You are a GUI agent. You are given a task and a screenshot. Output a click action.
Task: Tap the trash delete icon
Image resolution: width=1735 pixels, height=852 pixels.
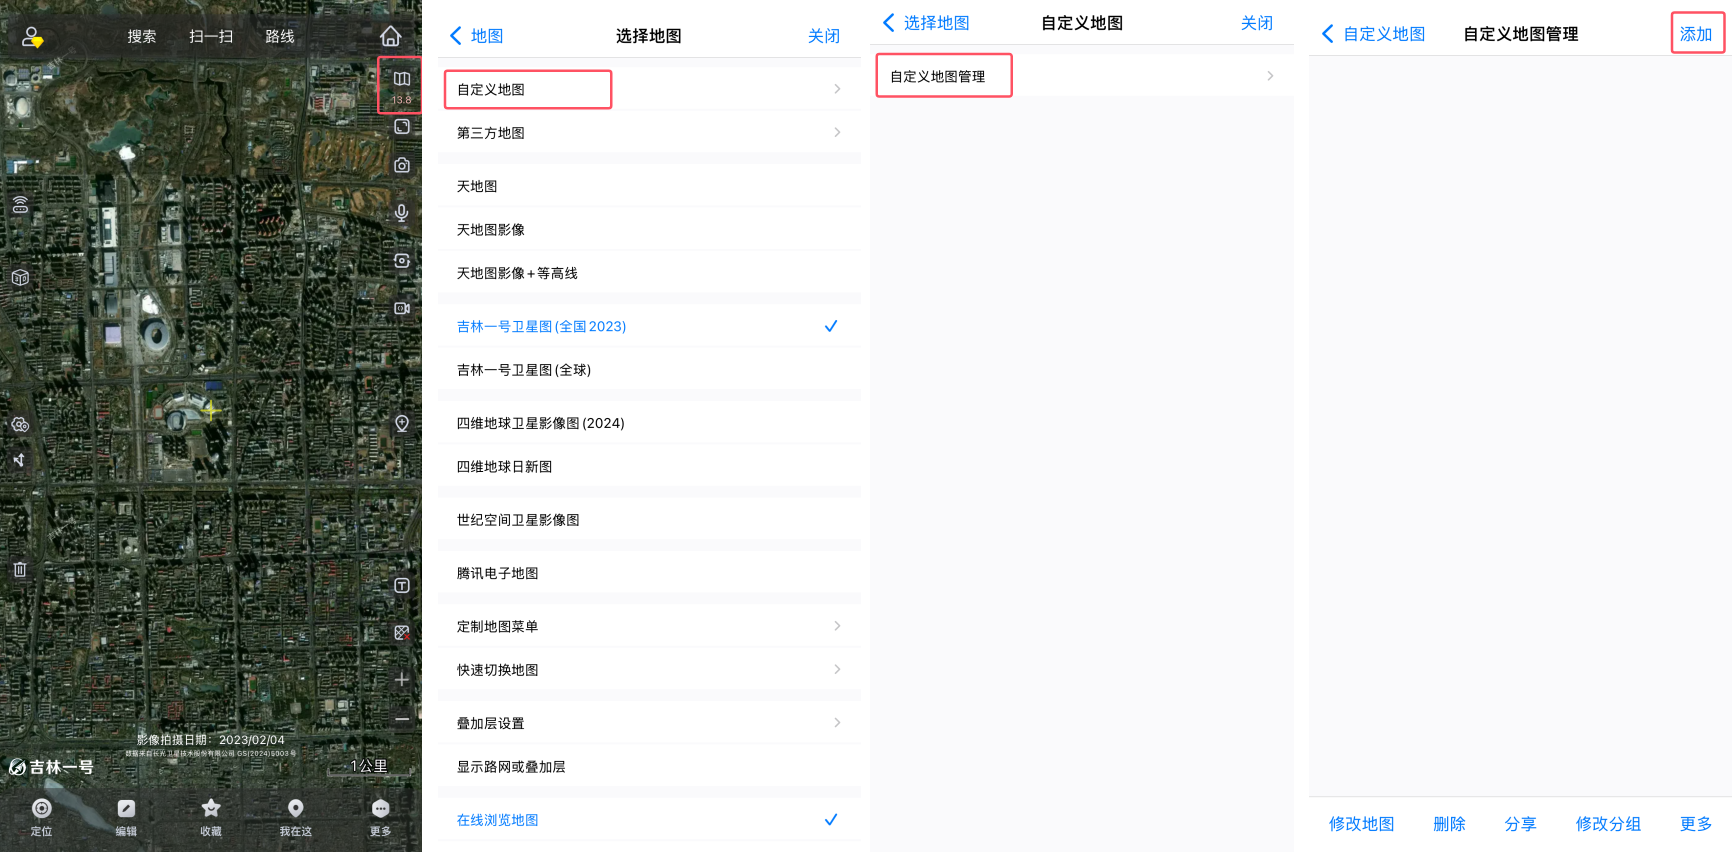(x=20, y=569)
